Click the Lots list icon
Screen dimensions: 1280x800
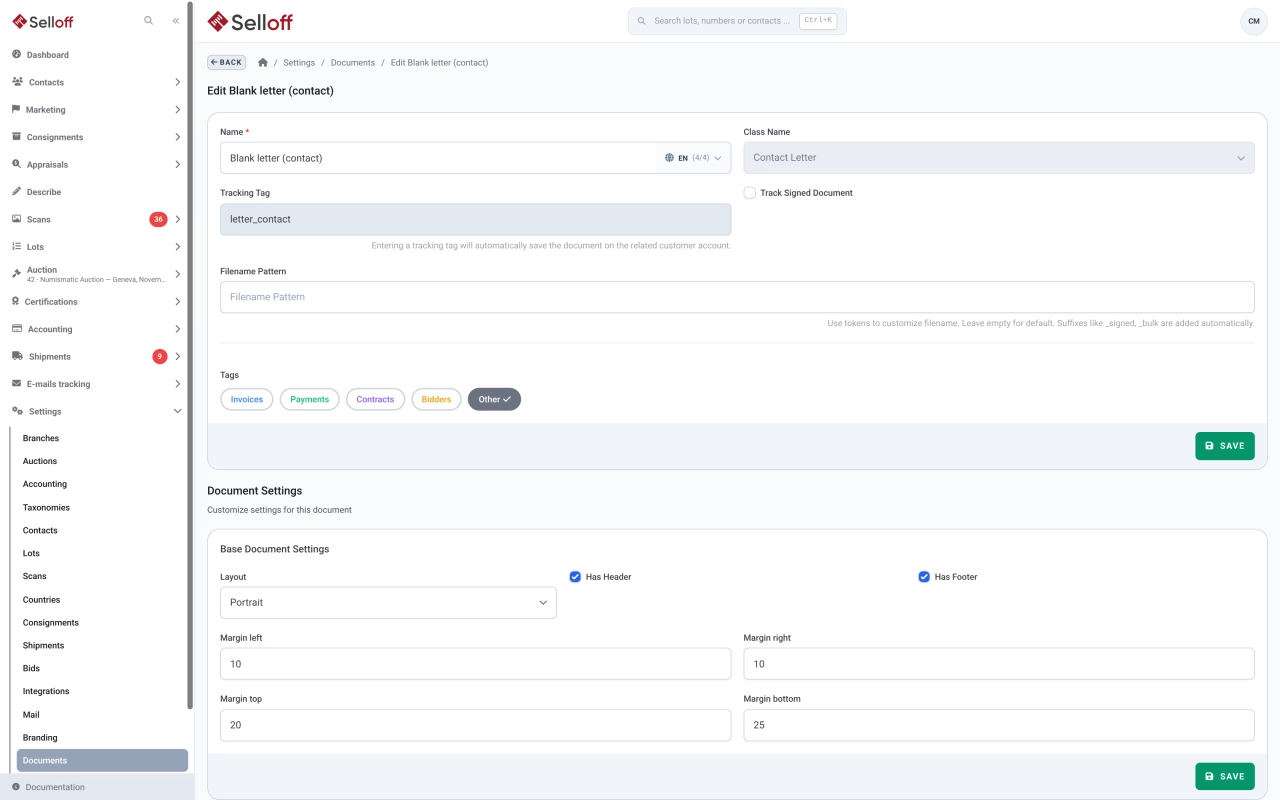[x=16, y=246]
